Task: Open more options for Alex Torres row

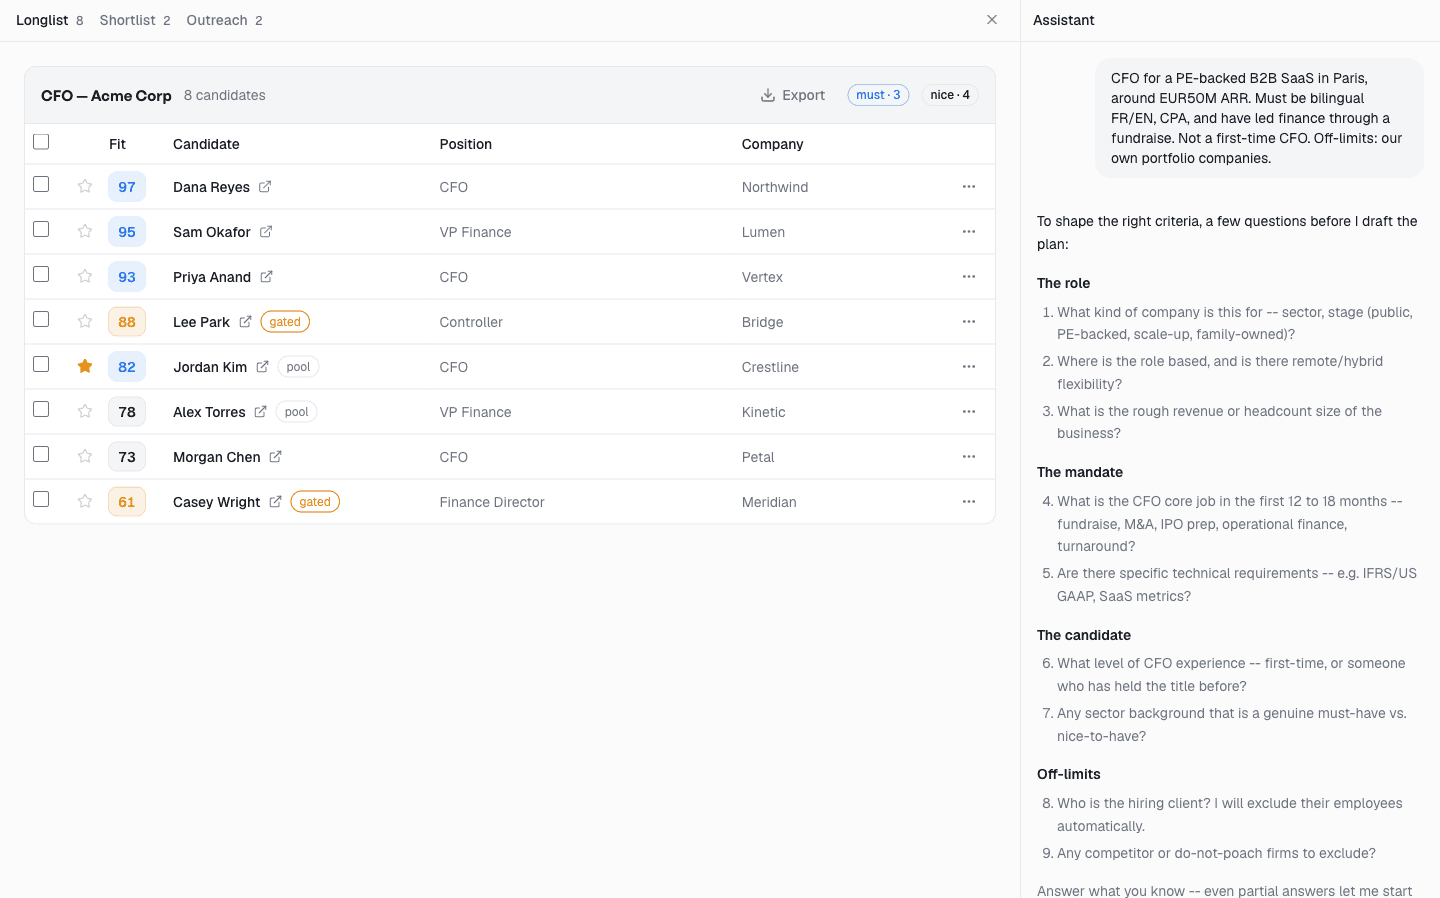Action: [969, 411]
